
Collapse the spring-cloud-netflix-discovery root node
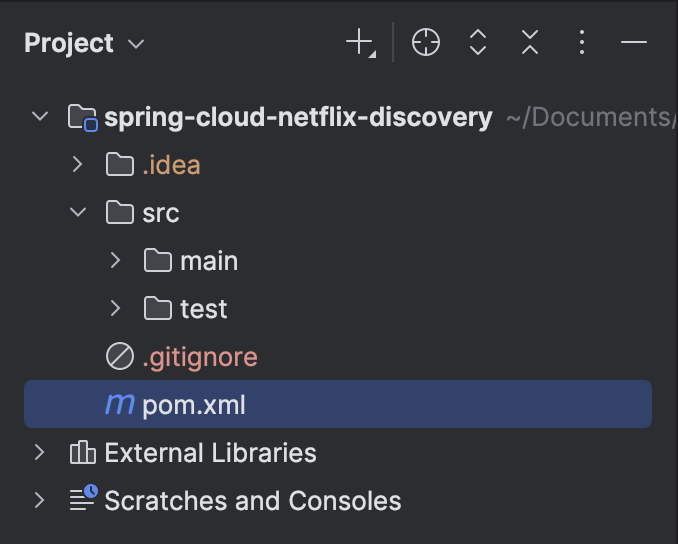(40, 116)
